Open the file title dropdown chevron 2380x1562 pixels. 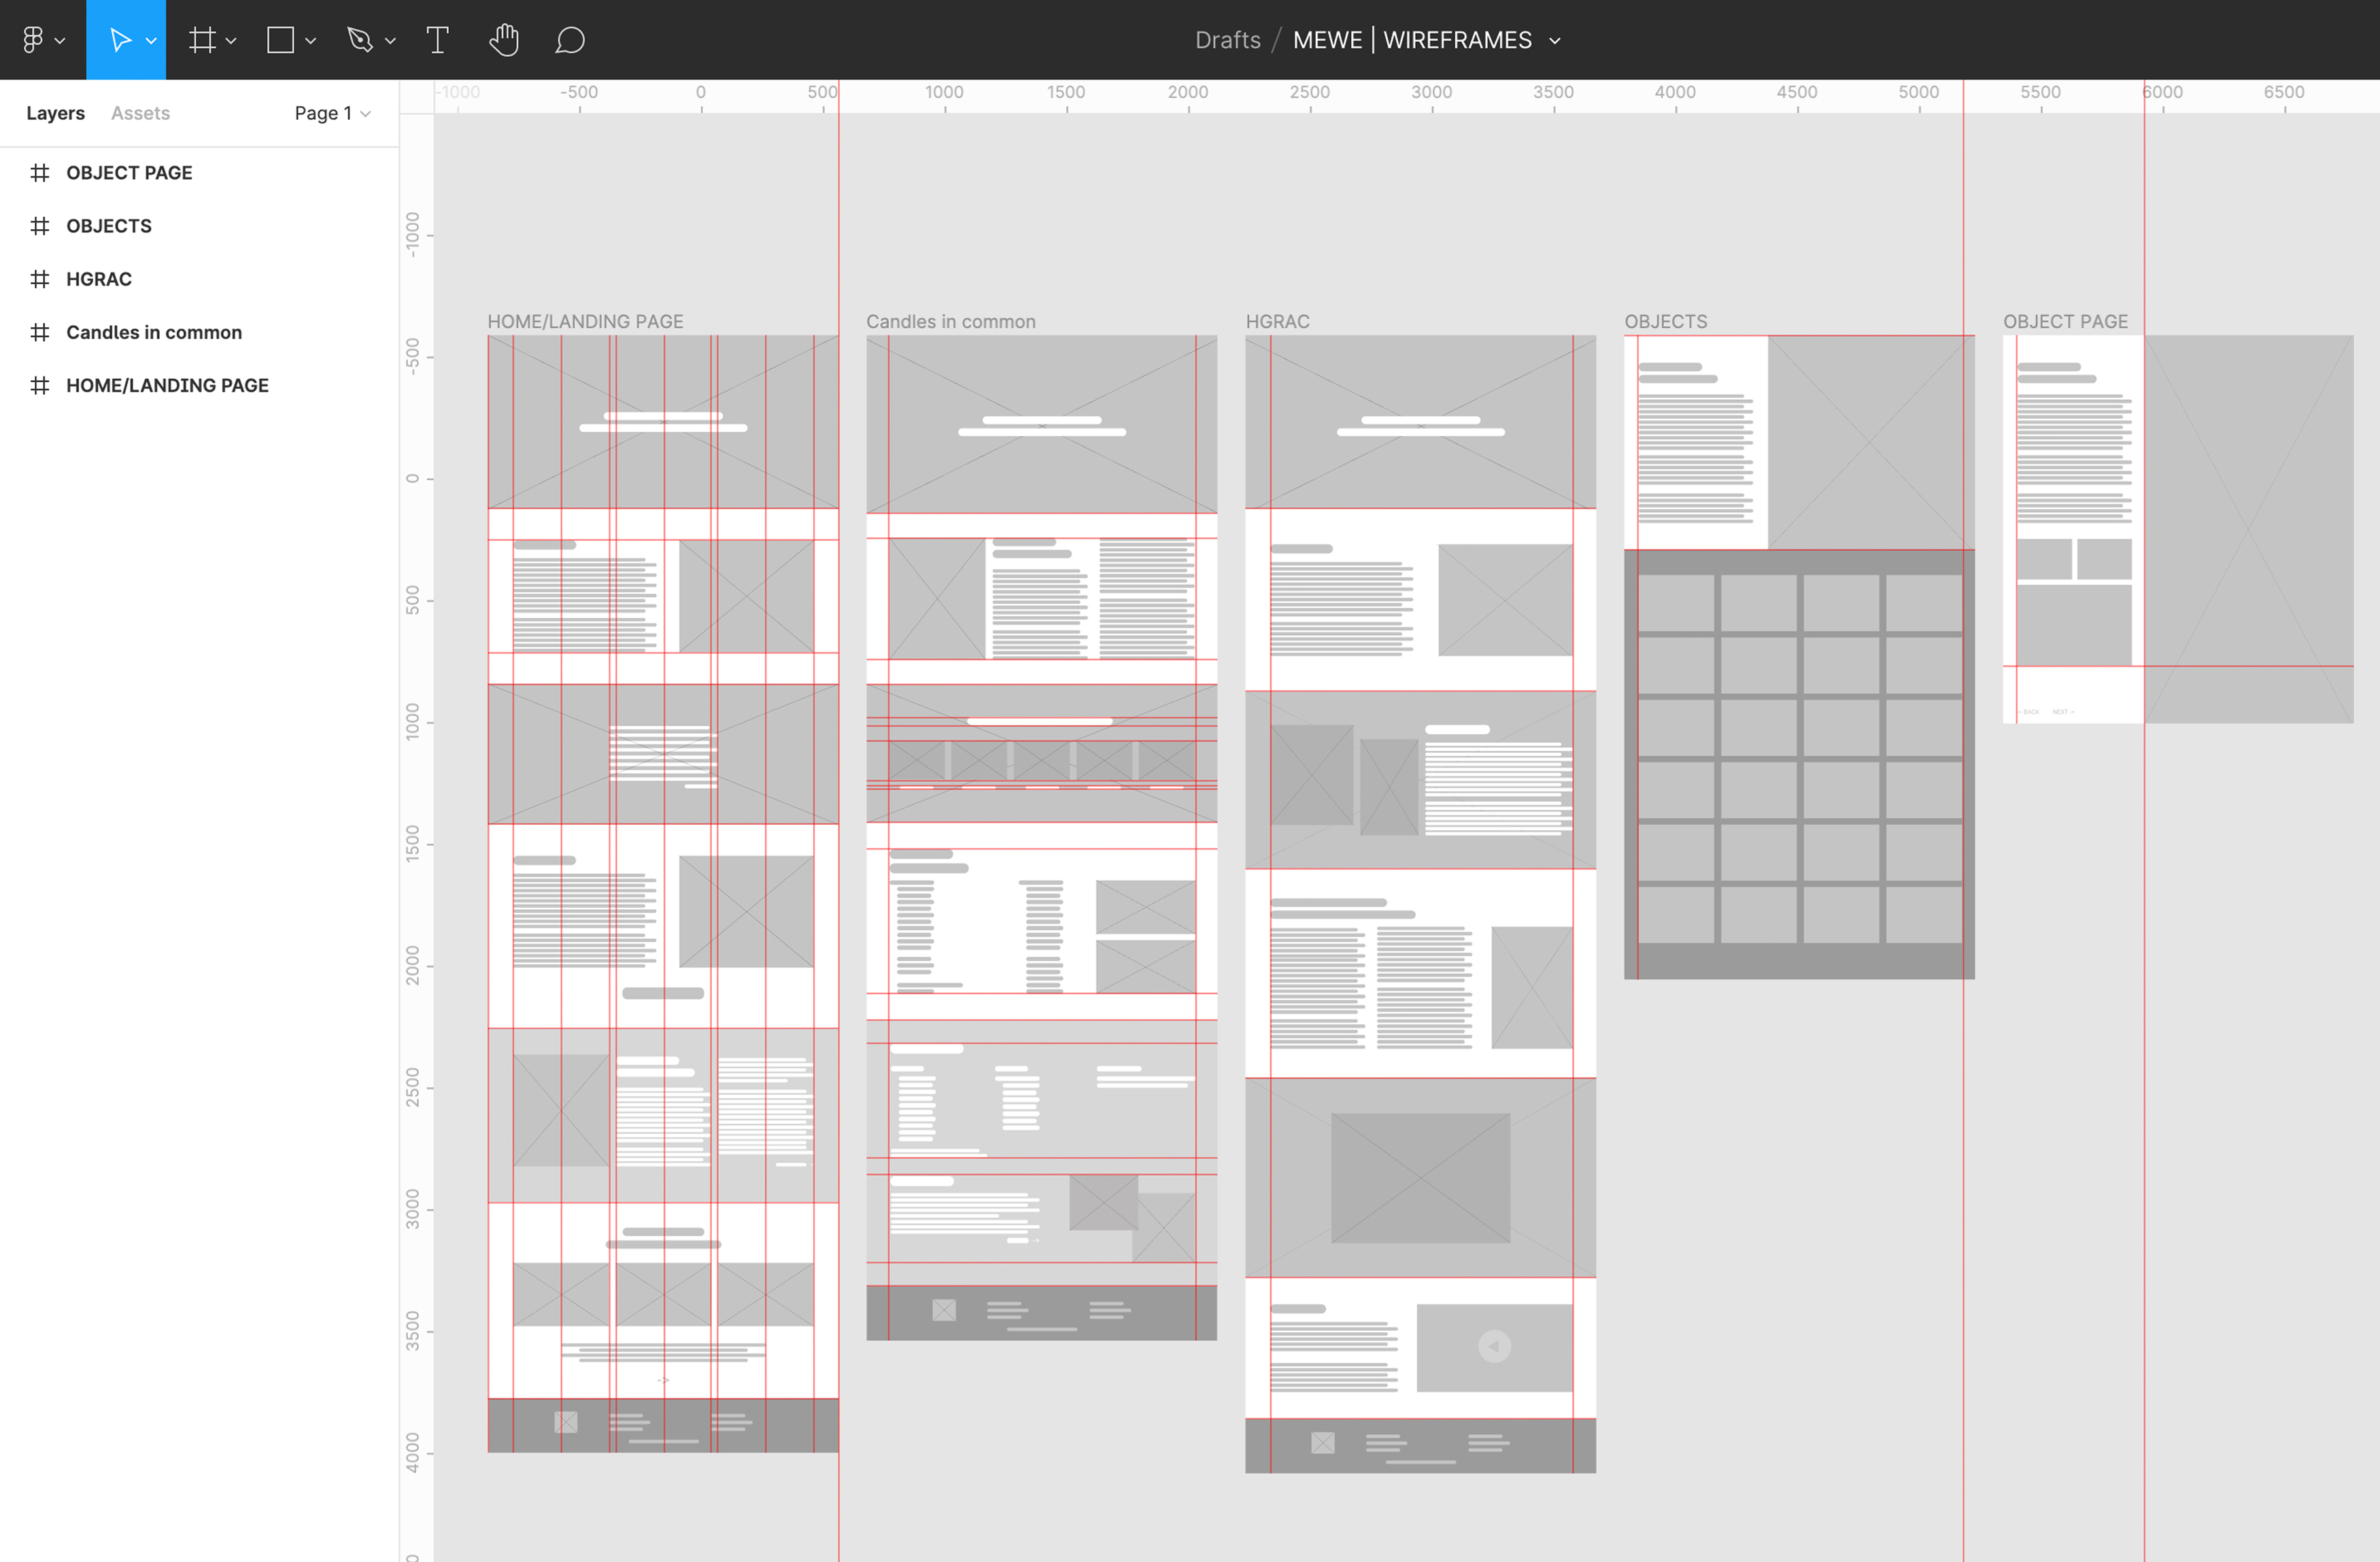(1555, 41)
